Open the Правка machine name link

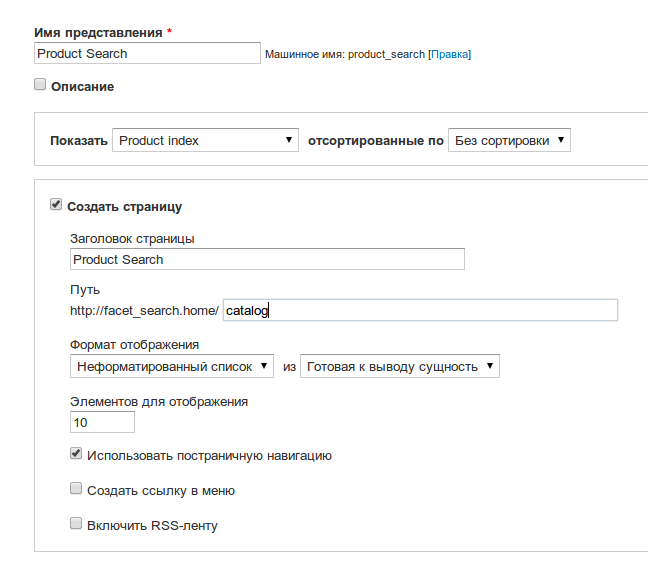(x=450, y=55)
